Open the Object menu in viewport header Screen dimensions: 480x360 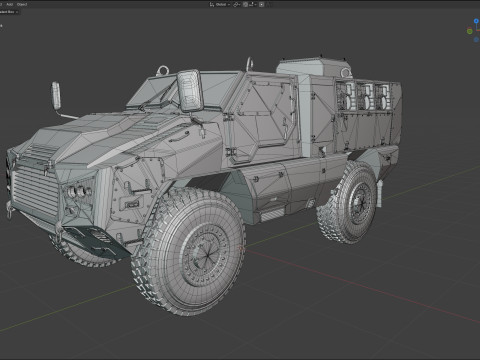22,4
